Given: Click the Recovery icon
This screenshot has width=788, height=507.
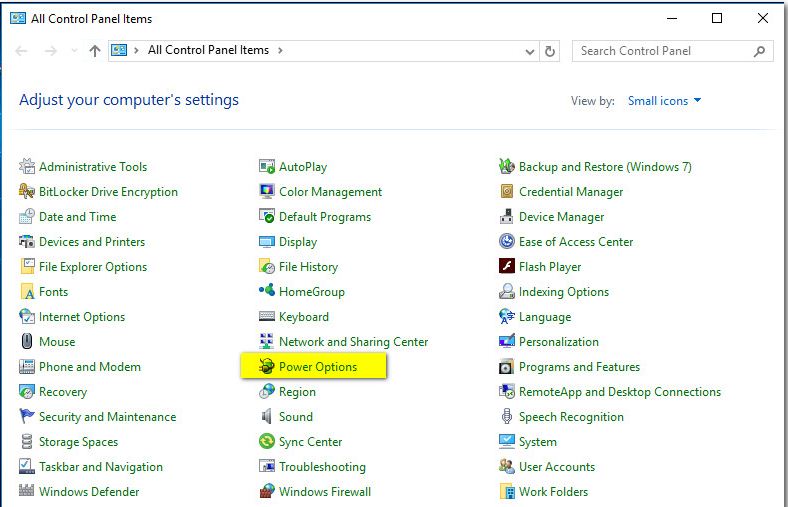Looking at the screenshot, I should point(27,391).
